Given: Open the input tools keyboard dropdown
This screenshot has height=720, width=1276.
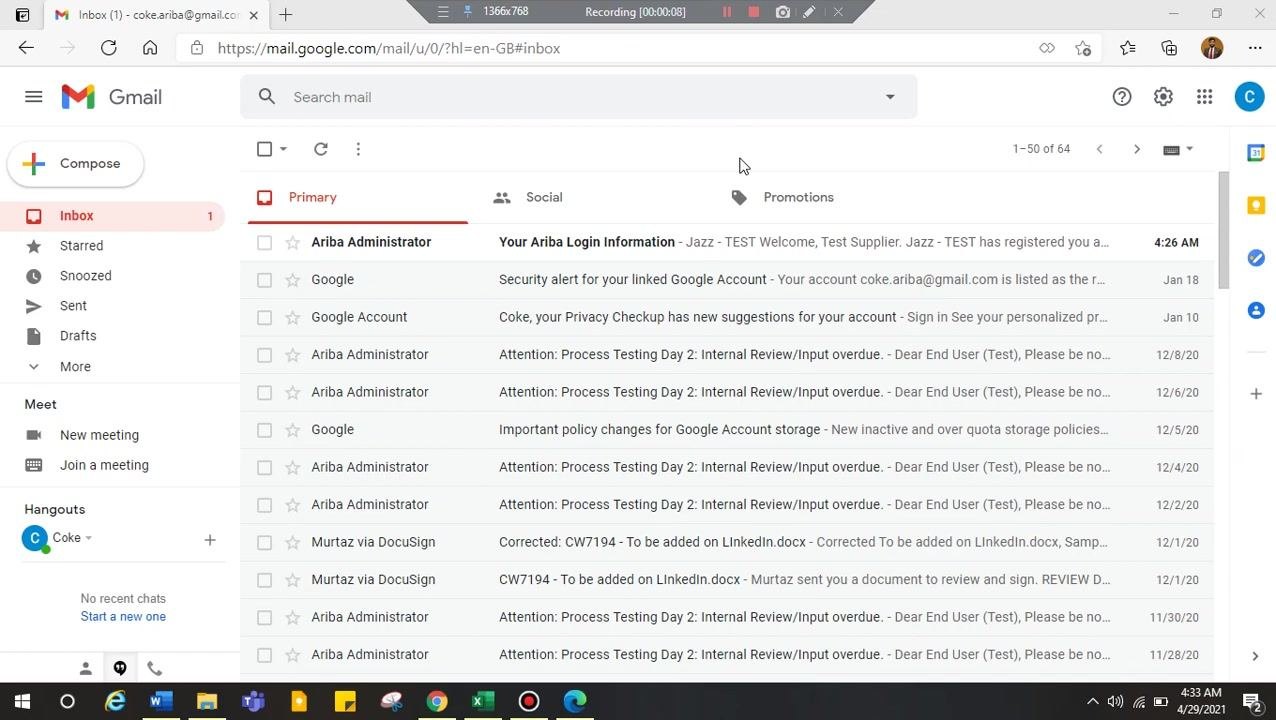Looking at the screenshot, I should pos(1178,149).
